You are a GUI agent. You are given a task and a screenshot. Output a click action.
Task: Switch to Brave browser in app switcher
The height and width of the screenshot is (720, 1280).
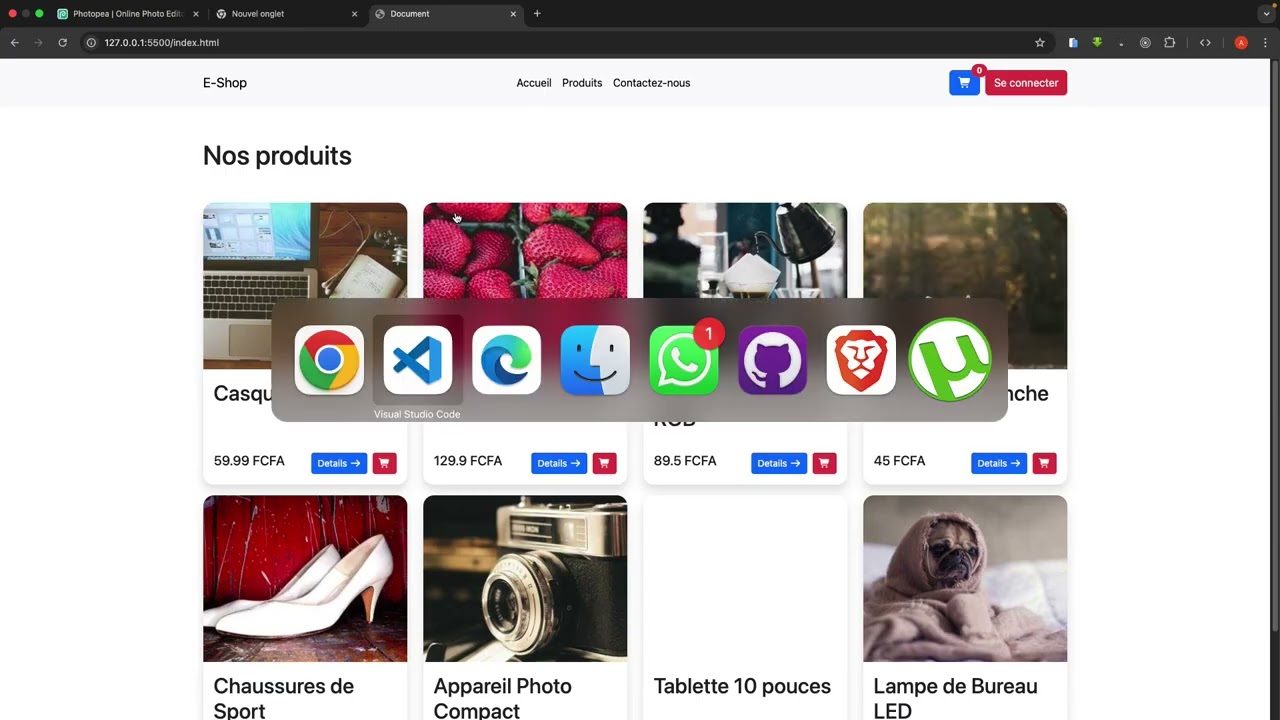(861, 360)
